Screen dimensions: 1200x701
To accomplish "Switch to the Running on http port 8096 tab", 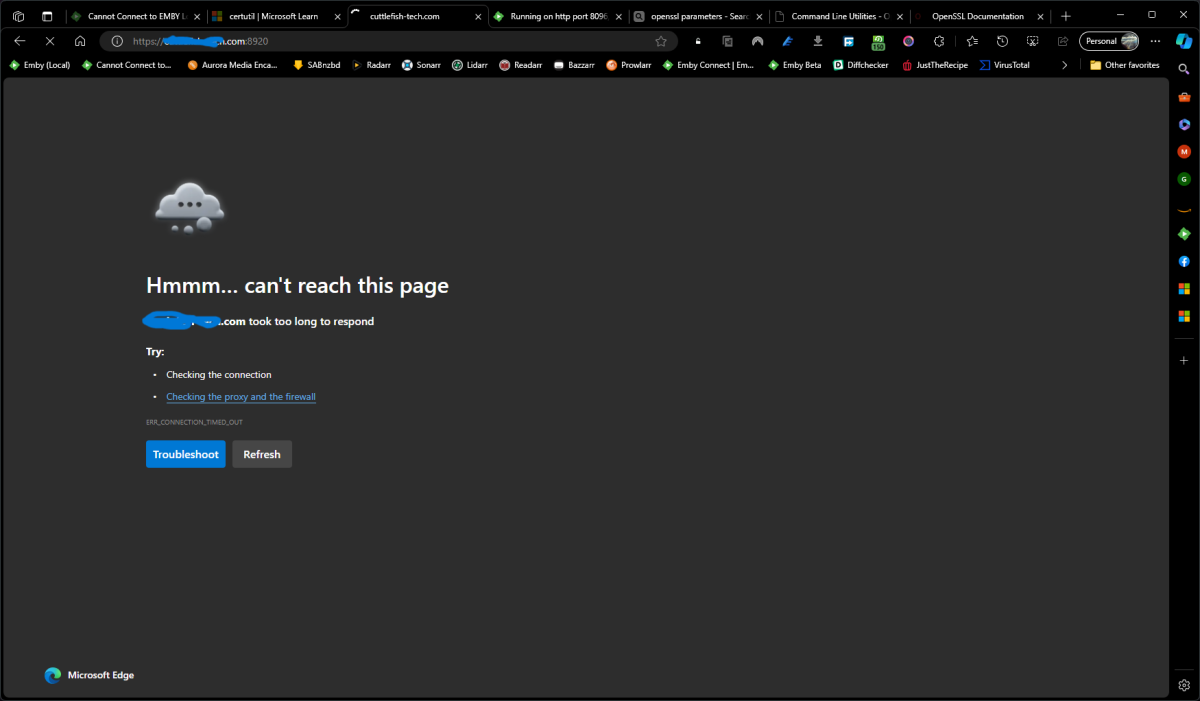I will (557, 15).
